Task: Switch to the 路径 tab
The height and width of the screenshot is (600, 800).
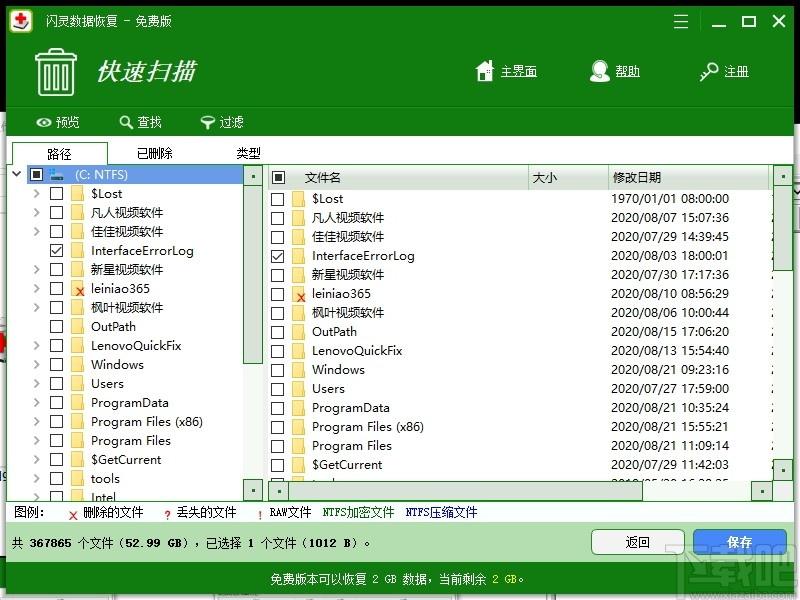Action: pyautogui.click(x=60, y=154)
